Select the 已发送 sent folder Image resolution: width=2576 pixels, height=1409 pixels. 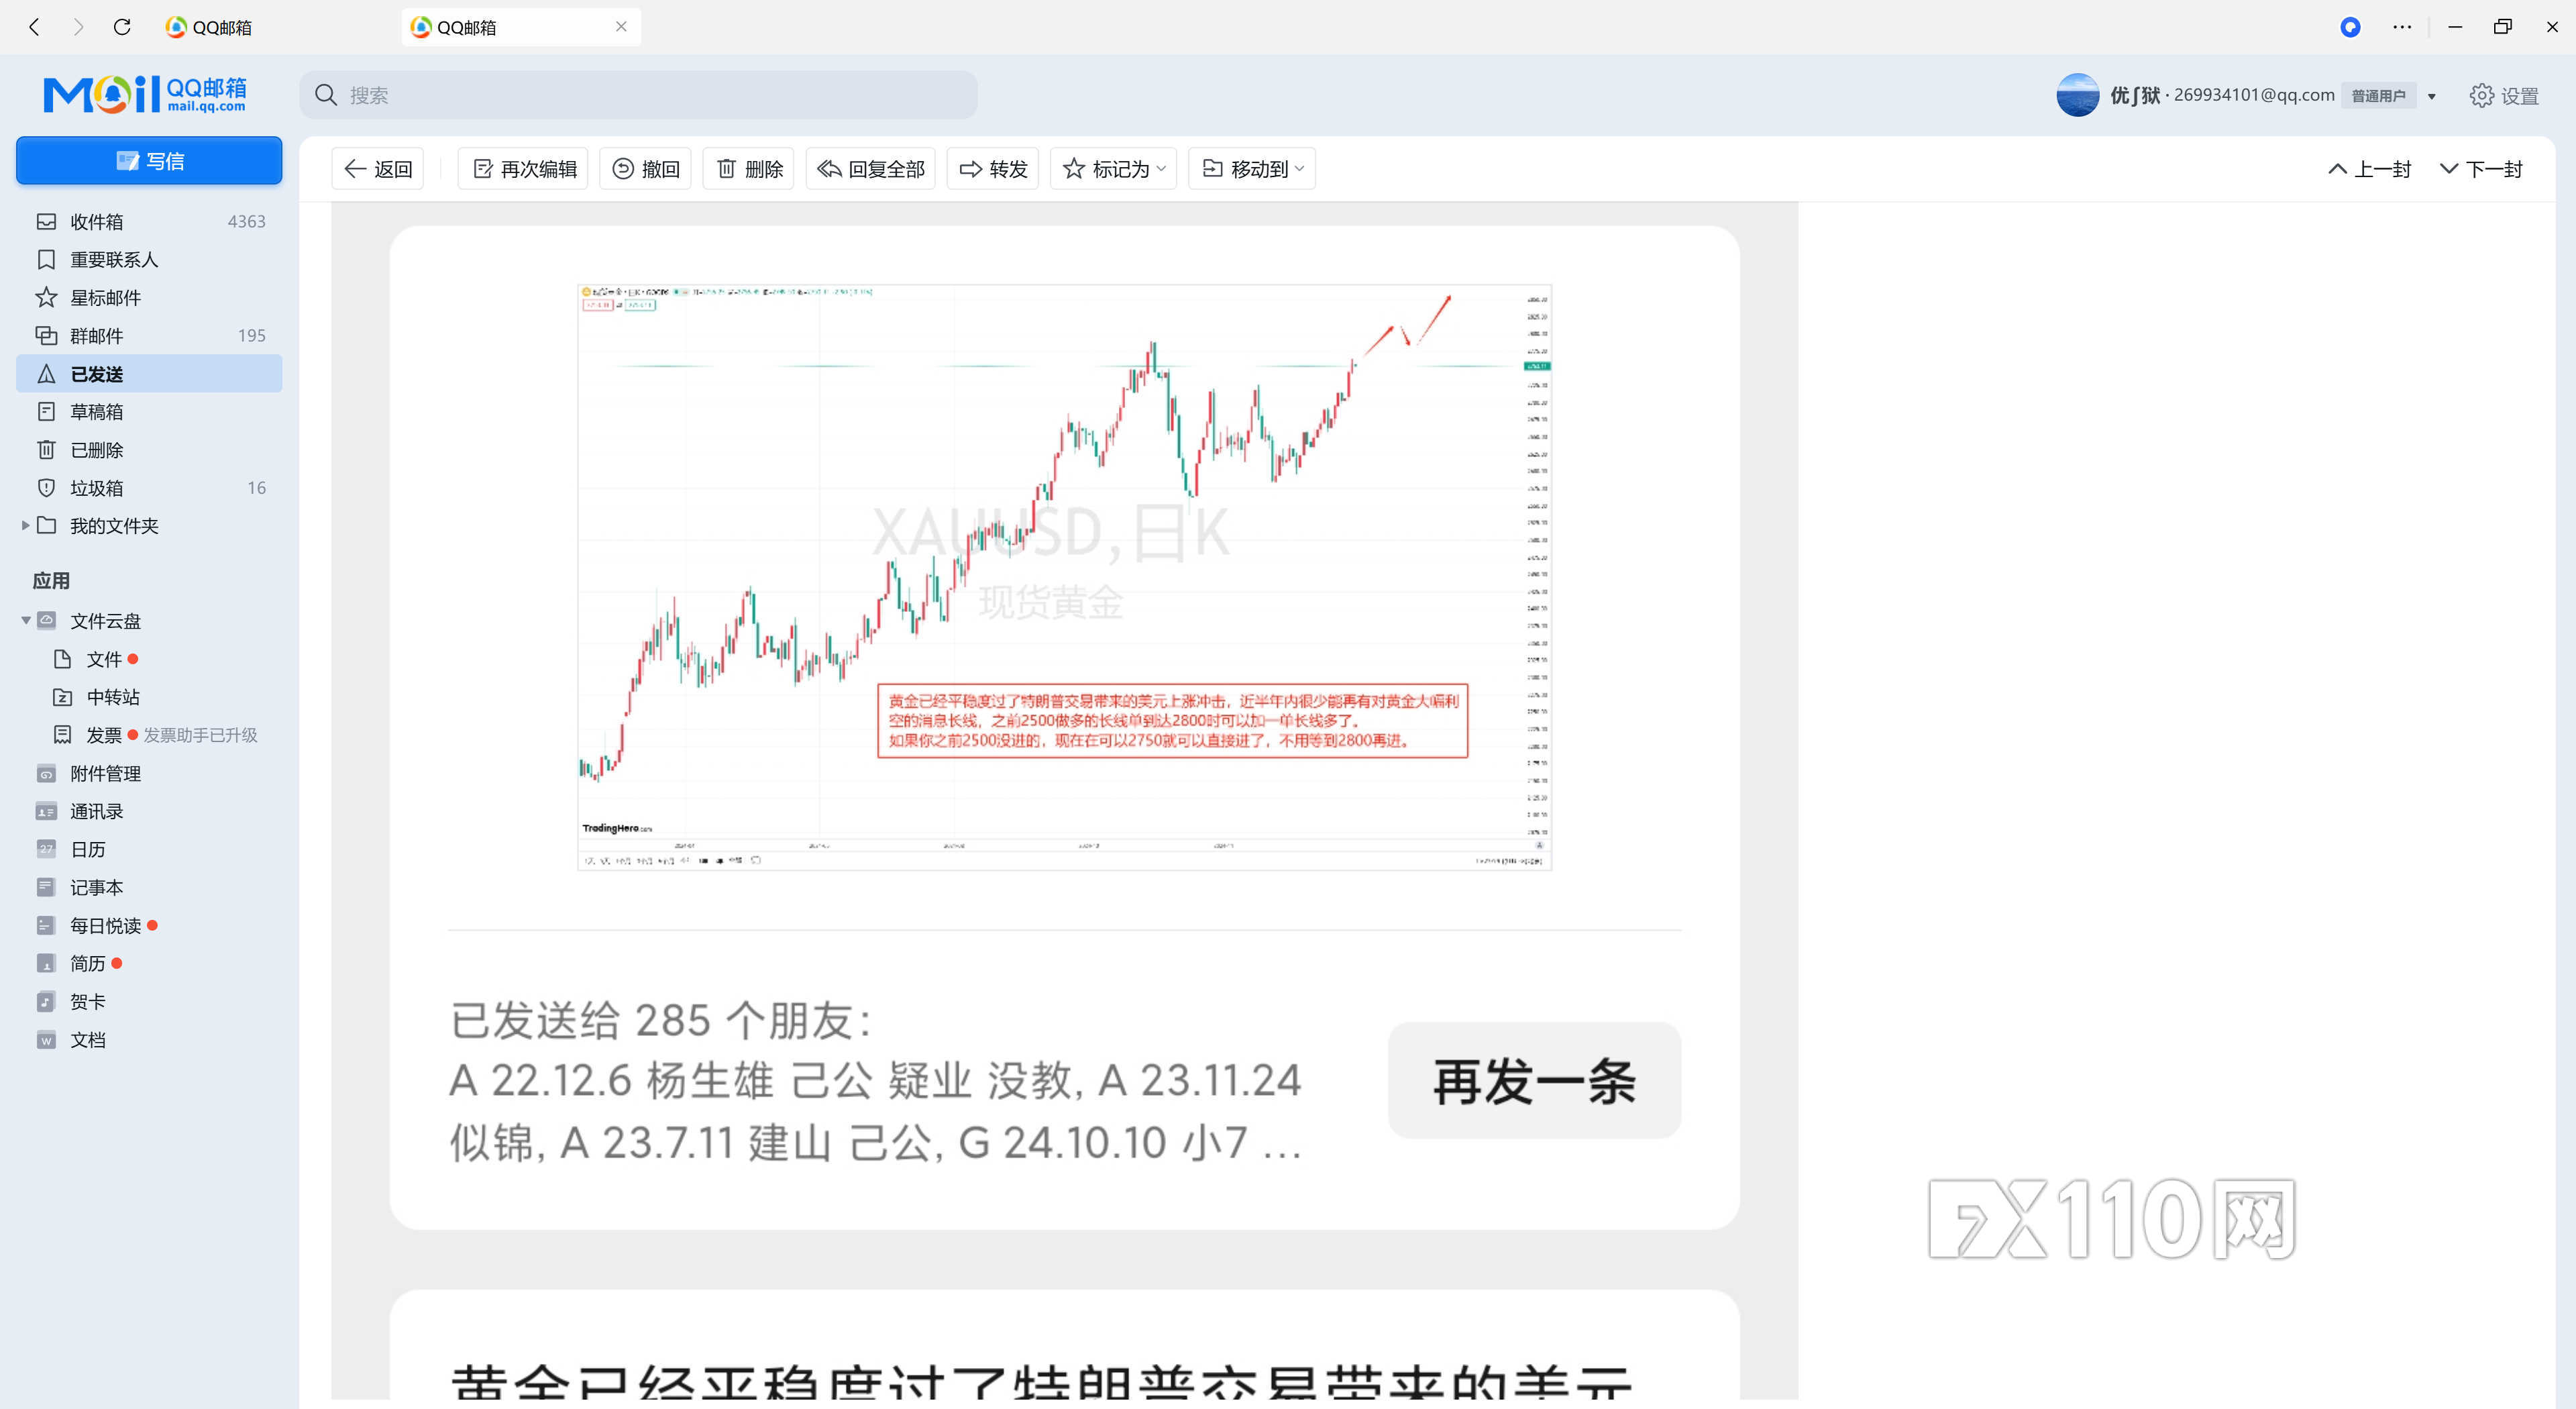tap(149, 374)
